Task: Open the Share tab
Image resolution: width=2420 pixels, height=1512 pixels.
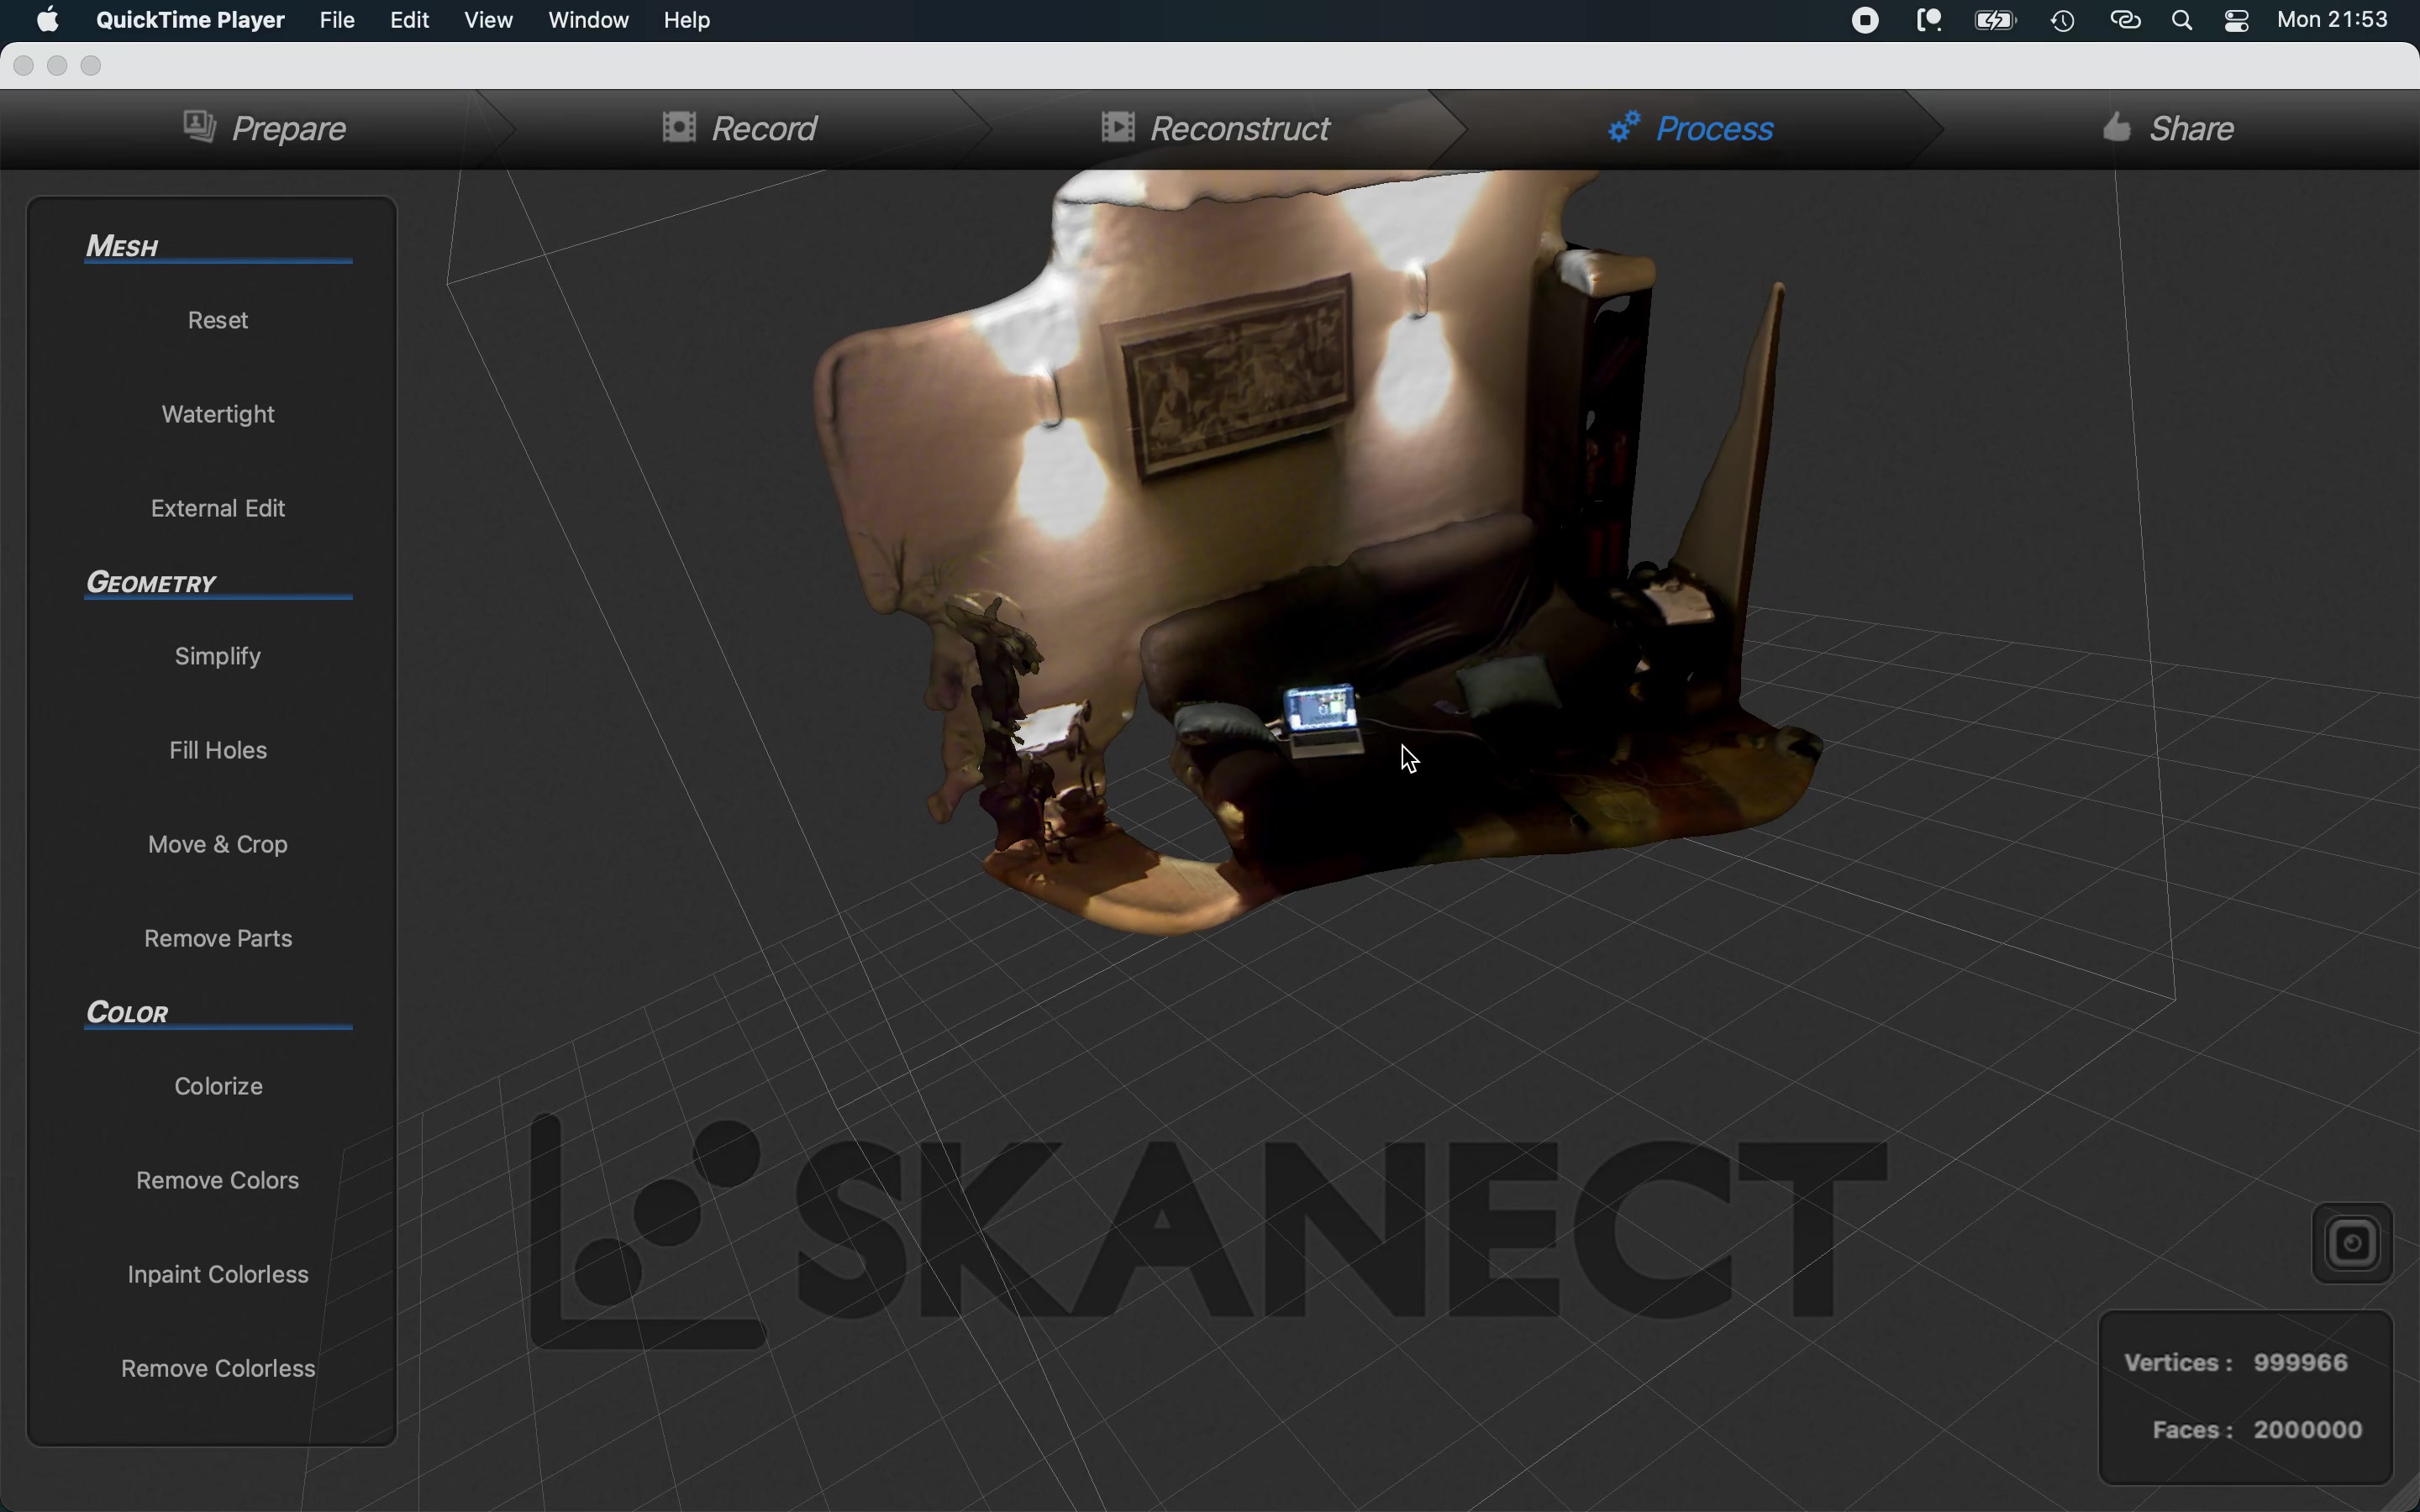Action: [x=2169, y=129]
